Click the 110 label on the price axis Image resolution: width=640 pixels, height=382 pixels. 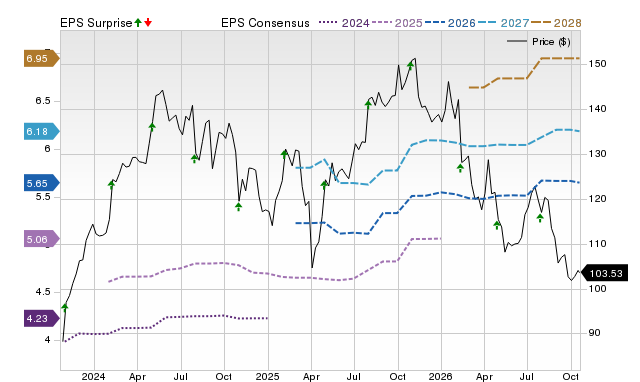(597, 244)
